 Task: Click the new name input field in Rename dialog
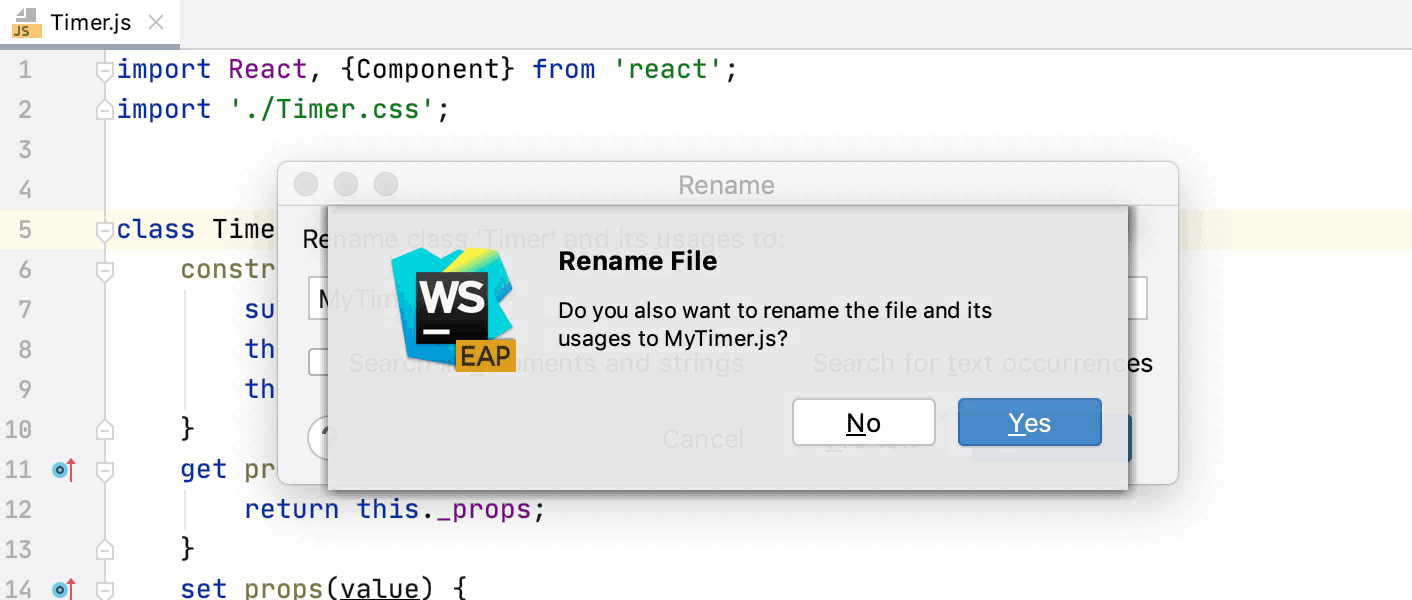728,298
